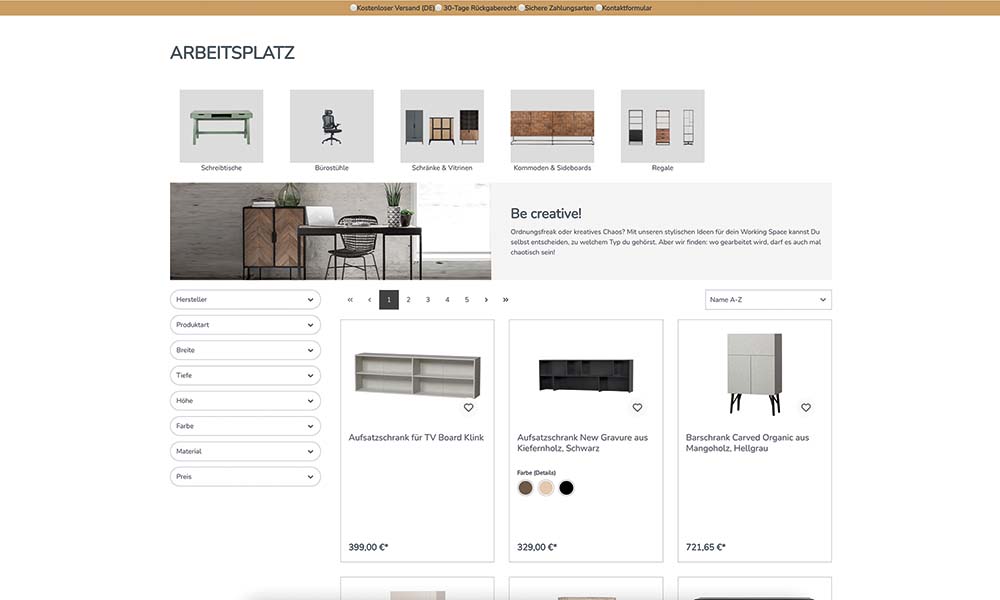The width and height of the screenshot is (1000, 600).
Task: Click the Bürostühle category label
Action: coord(332,168)
